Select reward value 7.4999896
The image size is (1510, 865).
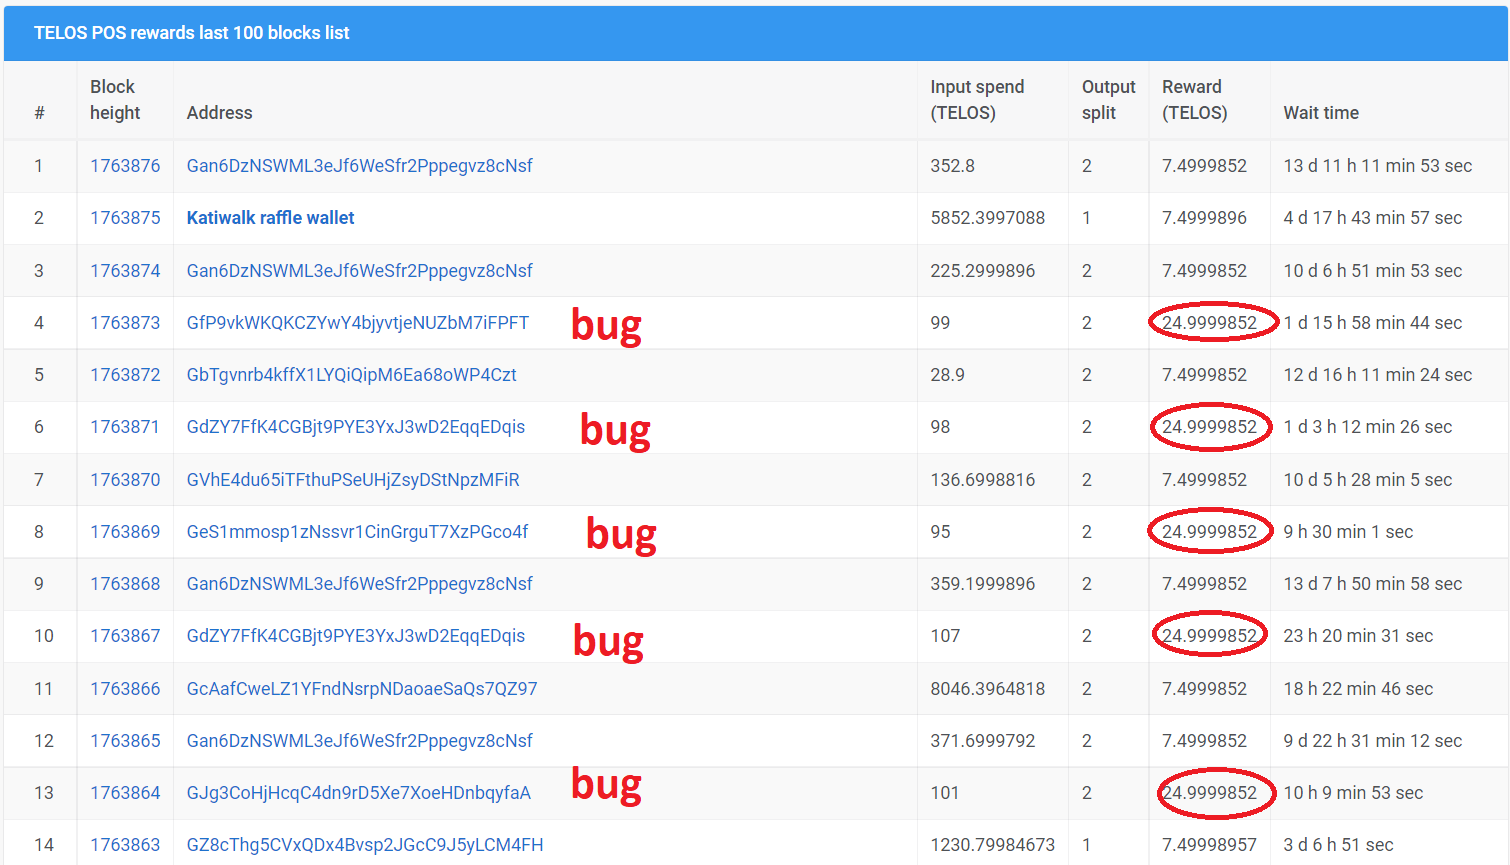tap(1204, 218)
